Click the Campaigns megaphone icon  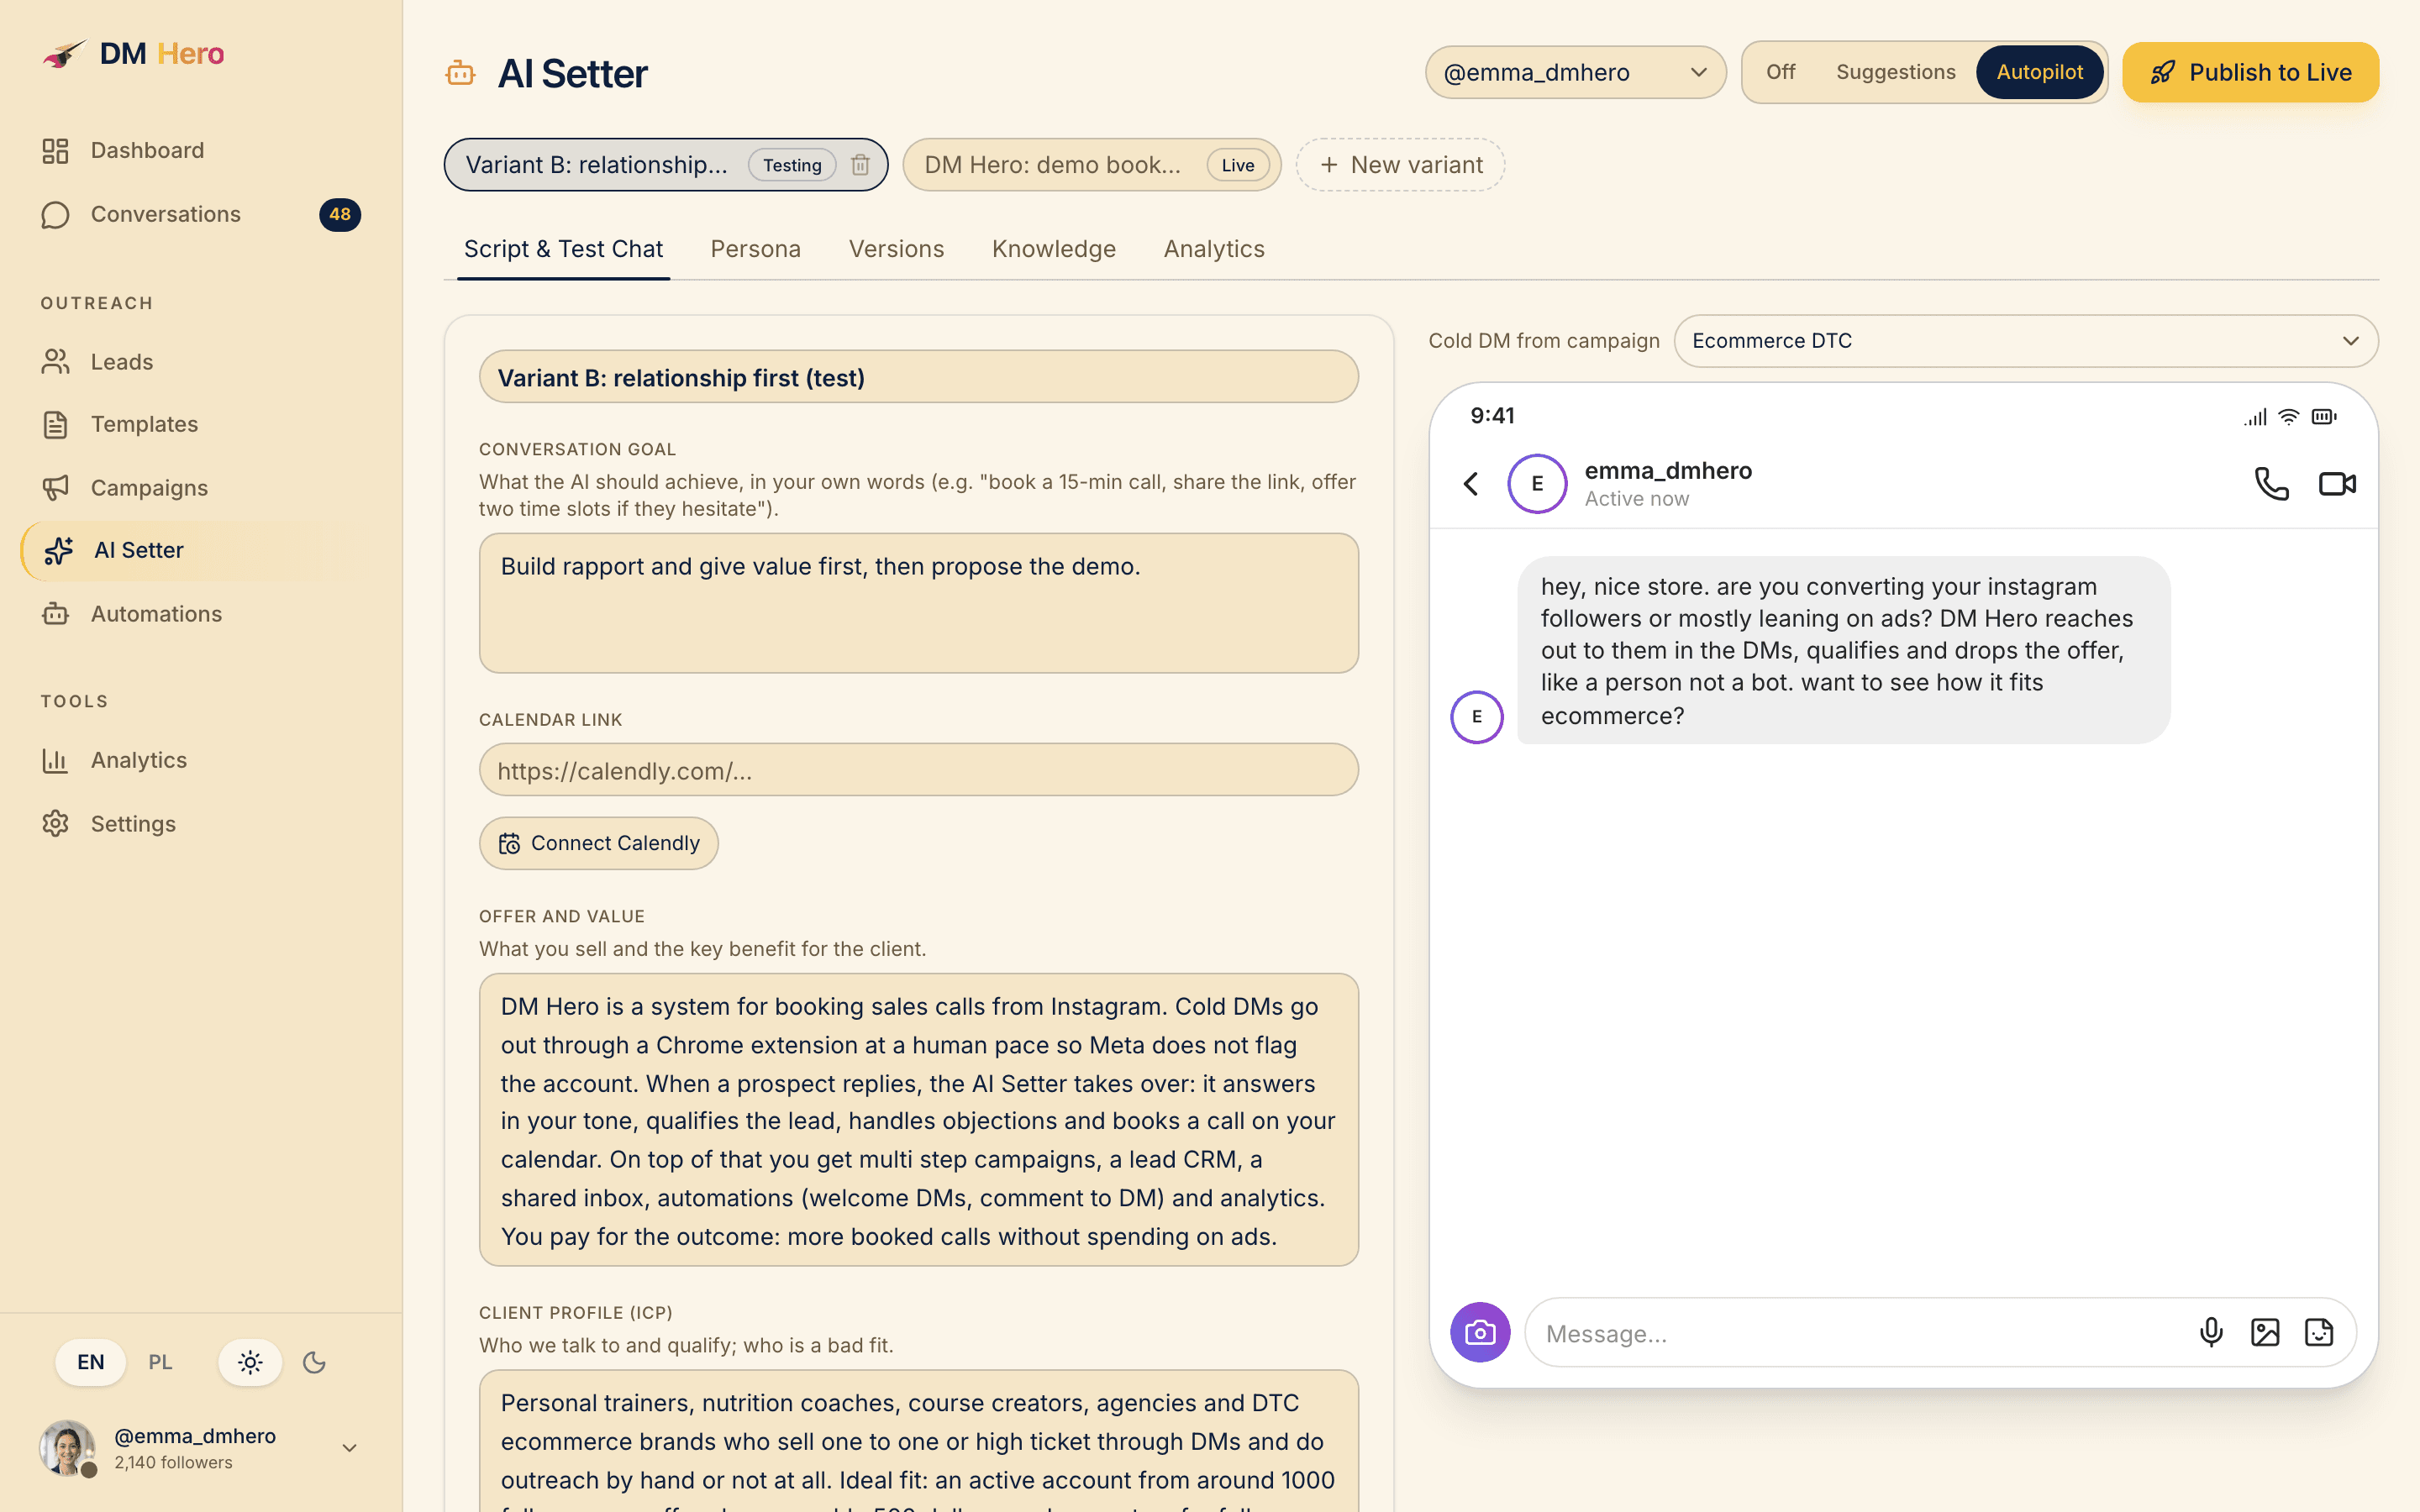click(x=55, y=488)
